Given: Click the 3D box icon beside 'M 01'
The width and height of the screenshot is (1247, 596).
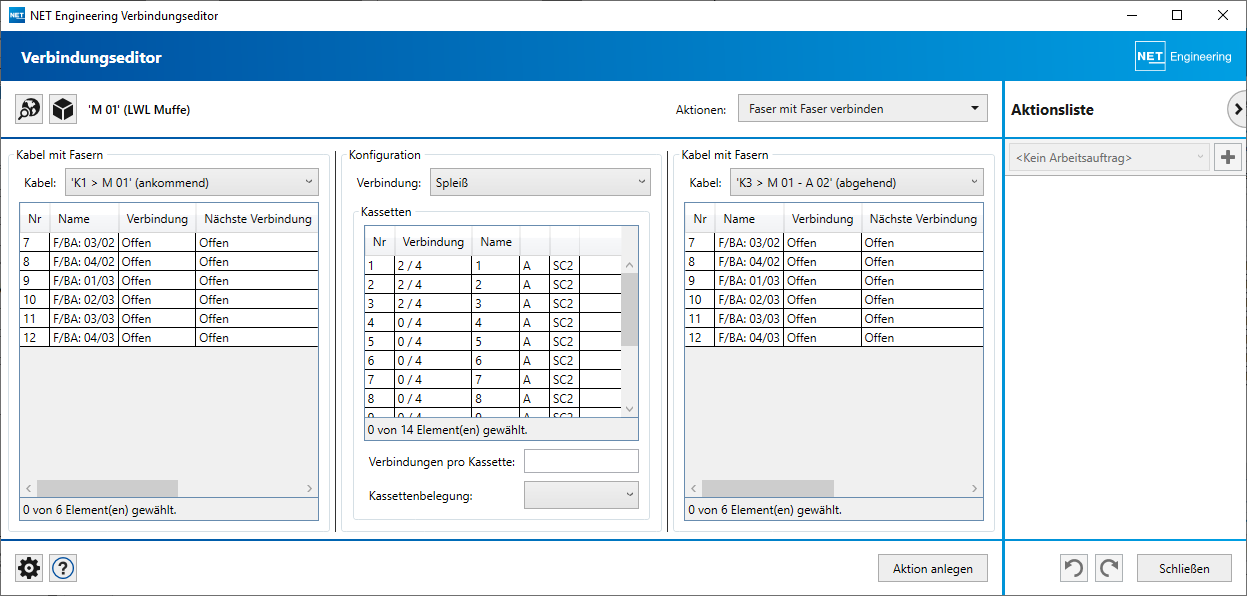Looking at the screenshot, I should pyautogui.click(x=63, y=109).
